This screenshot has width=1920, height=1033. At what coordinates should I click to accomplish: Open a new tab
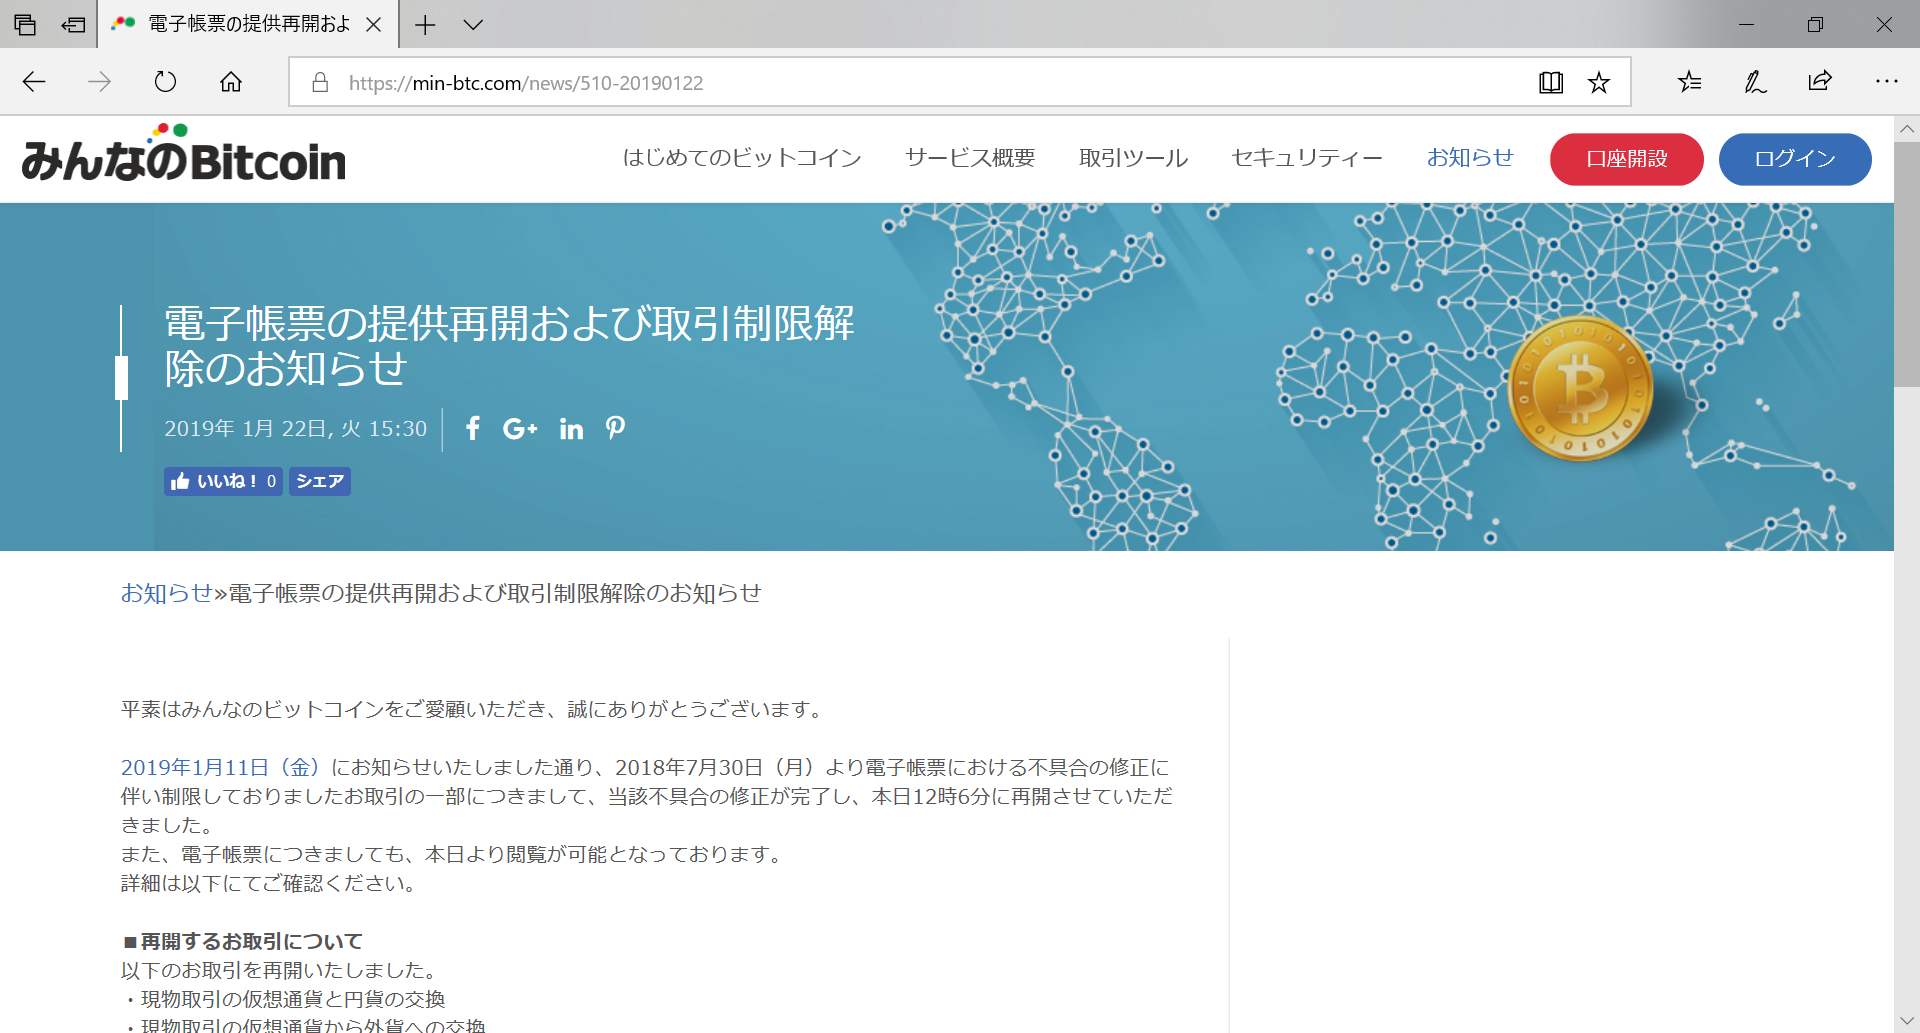coord(425,24)
